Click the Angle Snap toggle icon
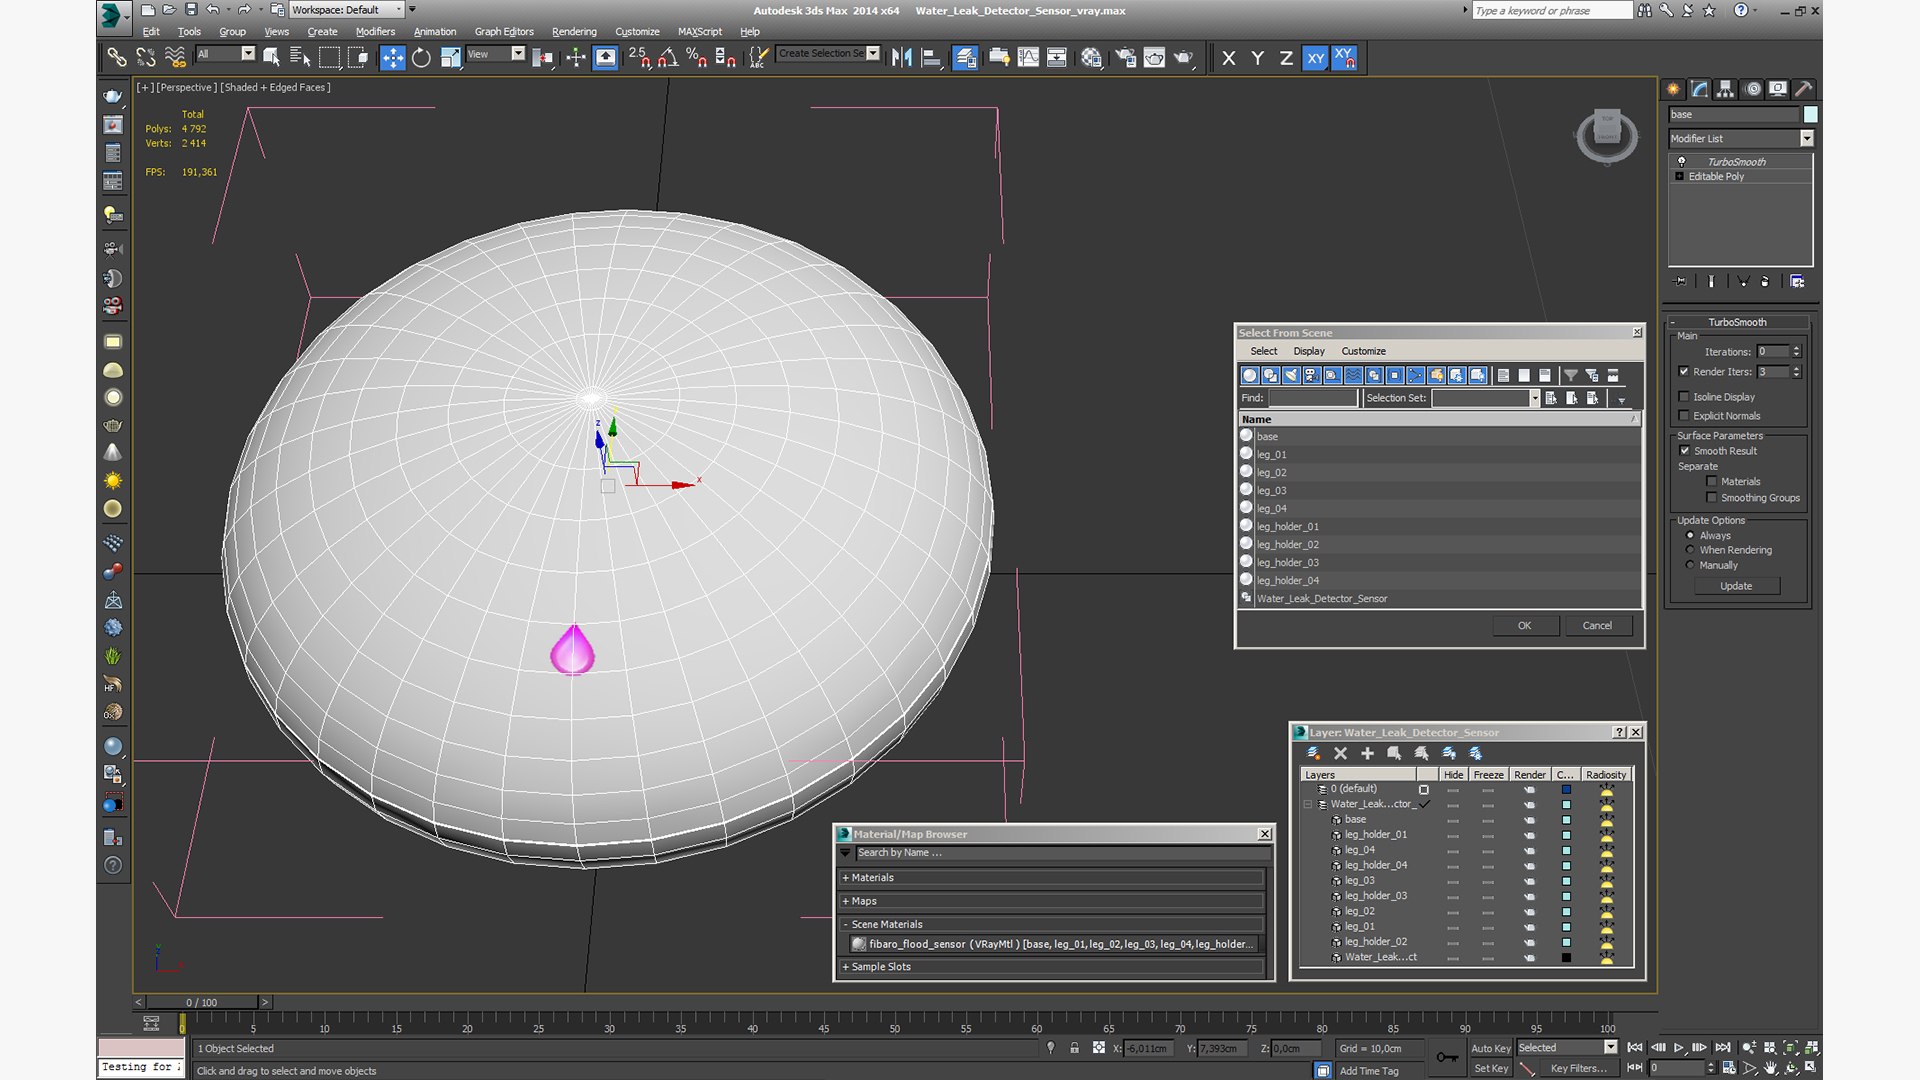 click(667, 58)
